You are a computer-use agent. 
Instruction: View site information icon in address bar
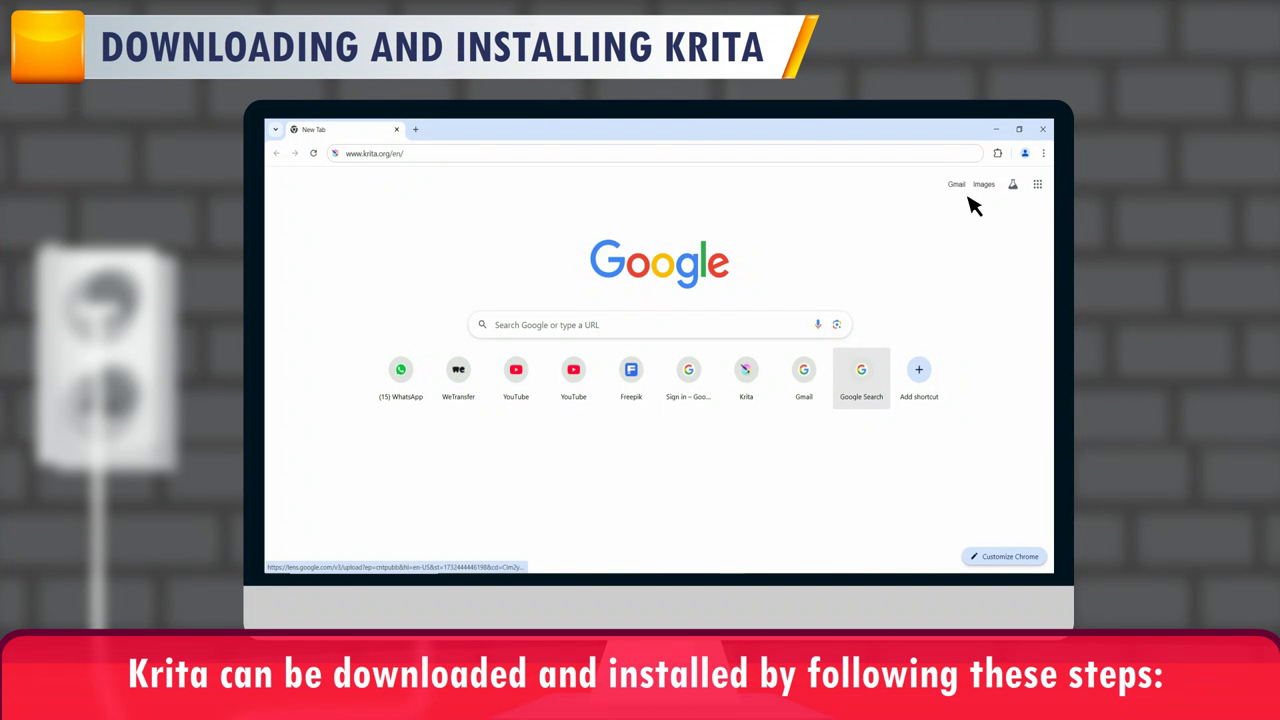335,153
